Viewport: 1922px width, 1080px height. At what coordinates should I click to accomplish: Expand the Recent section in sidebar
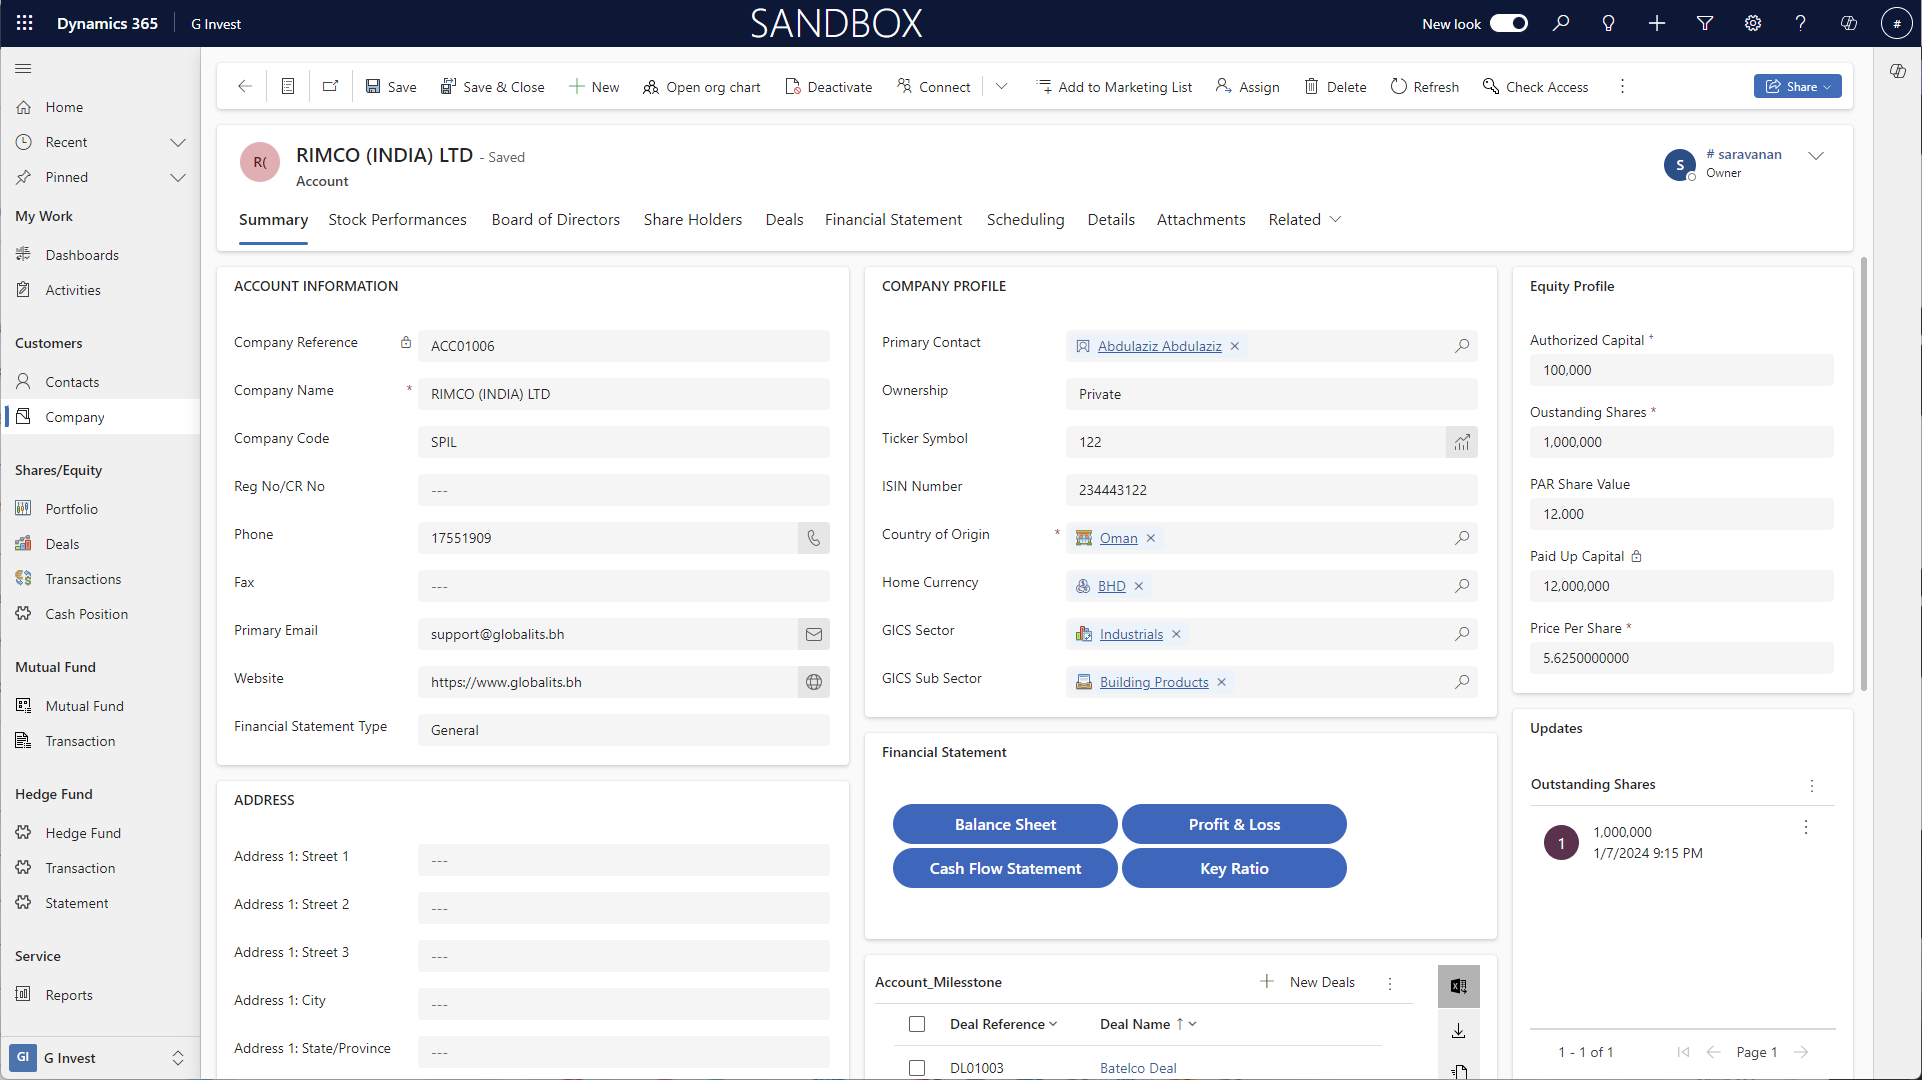[x=178, y=142]
